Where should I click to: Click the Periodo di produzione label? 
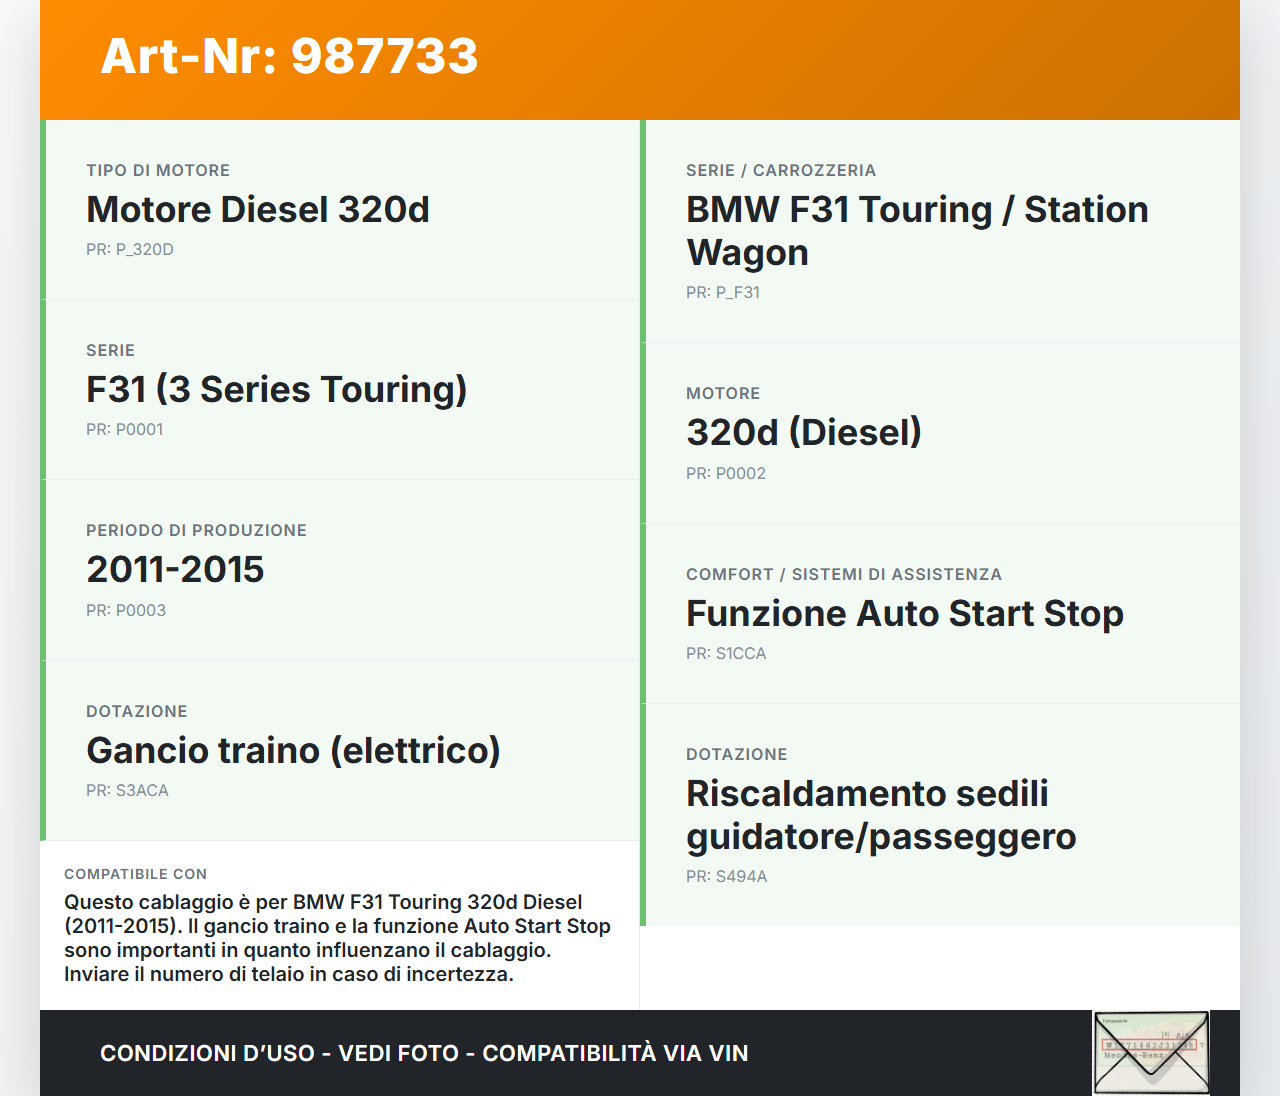click(x=196, y=531)
